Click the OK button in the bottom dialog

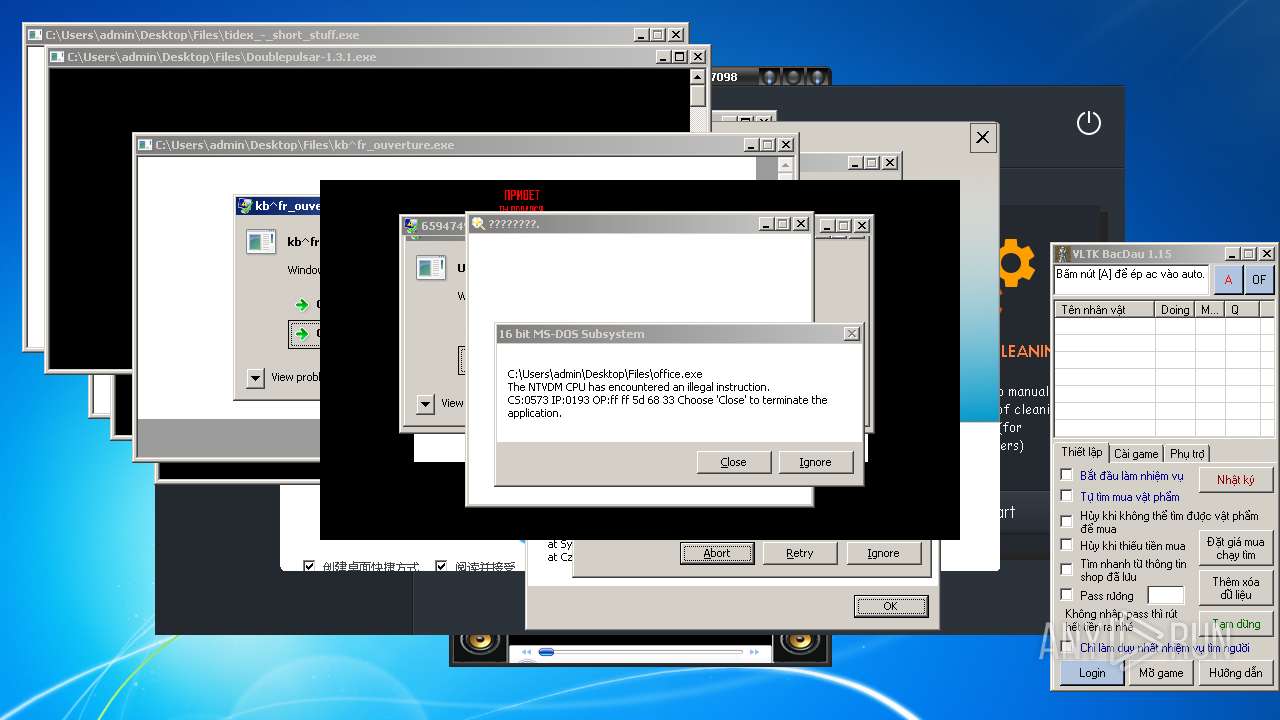click(890, 606)
